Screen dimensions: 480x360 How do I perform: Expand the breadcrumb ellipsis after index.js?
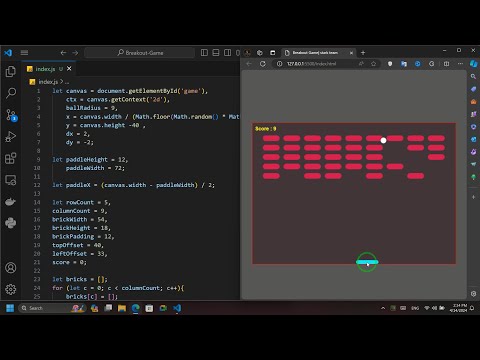point(67,82)
